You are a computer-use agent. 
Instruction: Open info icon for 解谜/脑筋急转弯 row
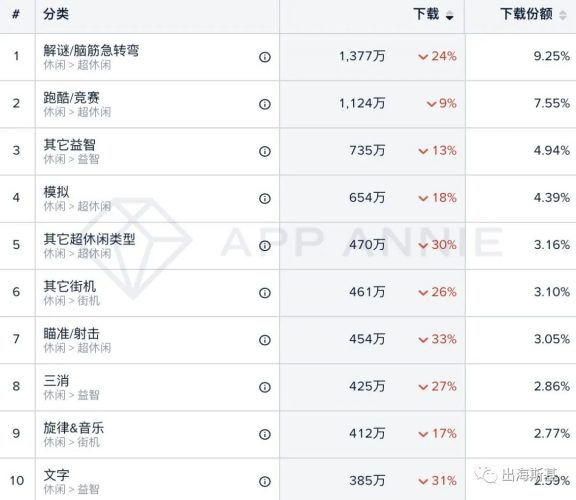265,57
